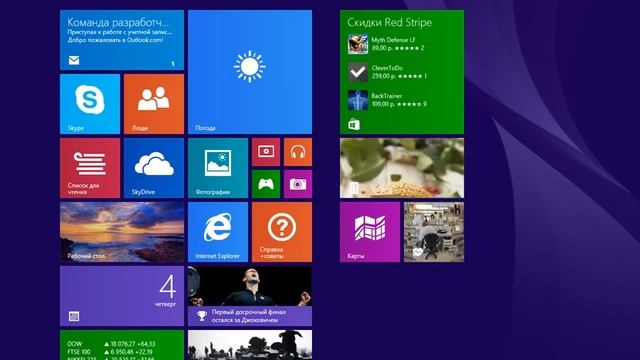Select BackTrainer app in Store tile
The height and width of the screenshot is (360, 640).
click(387, 100)
